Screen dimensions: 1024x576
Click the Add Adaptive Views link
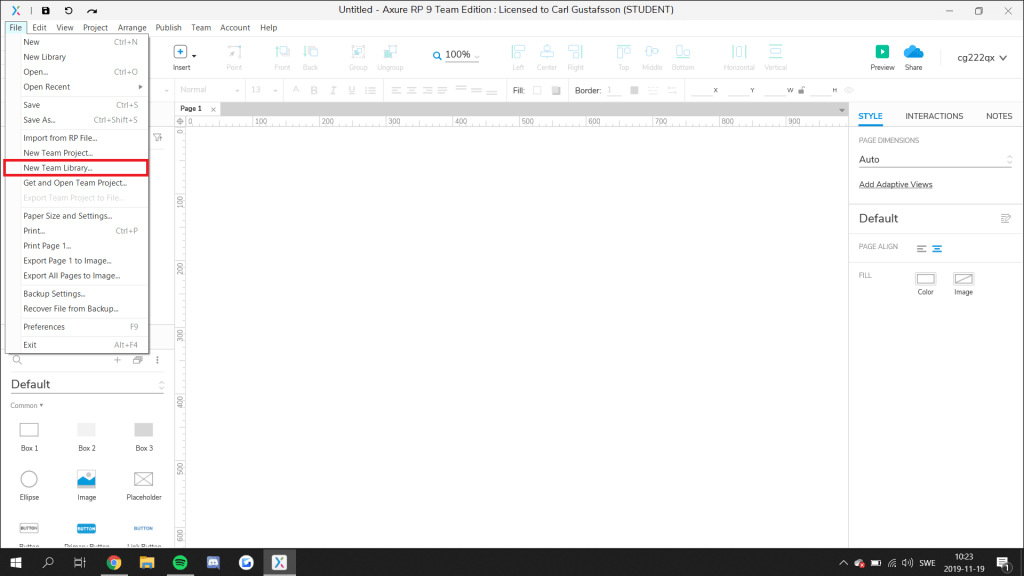click(895, 185)
